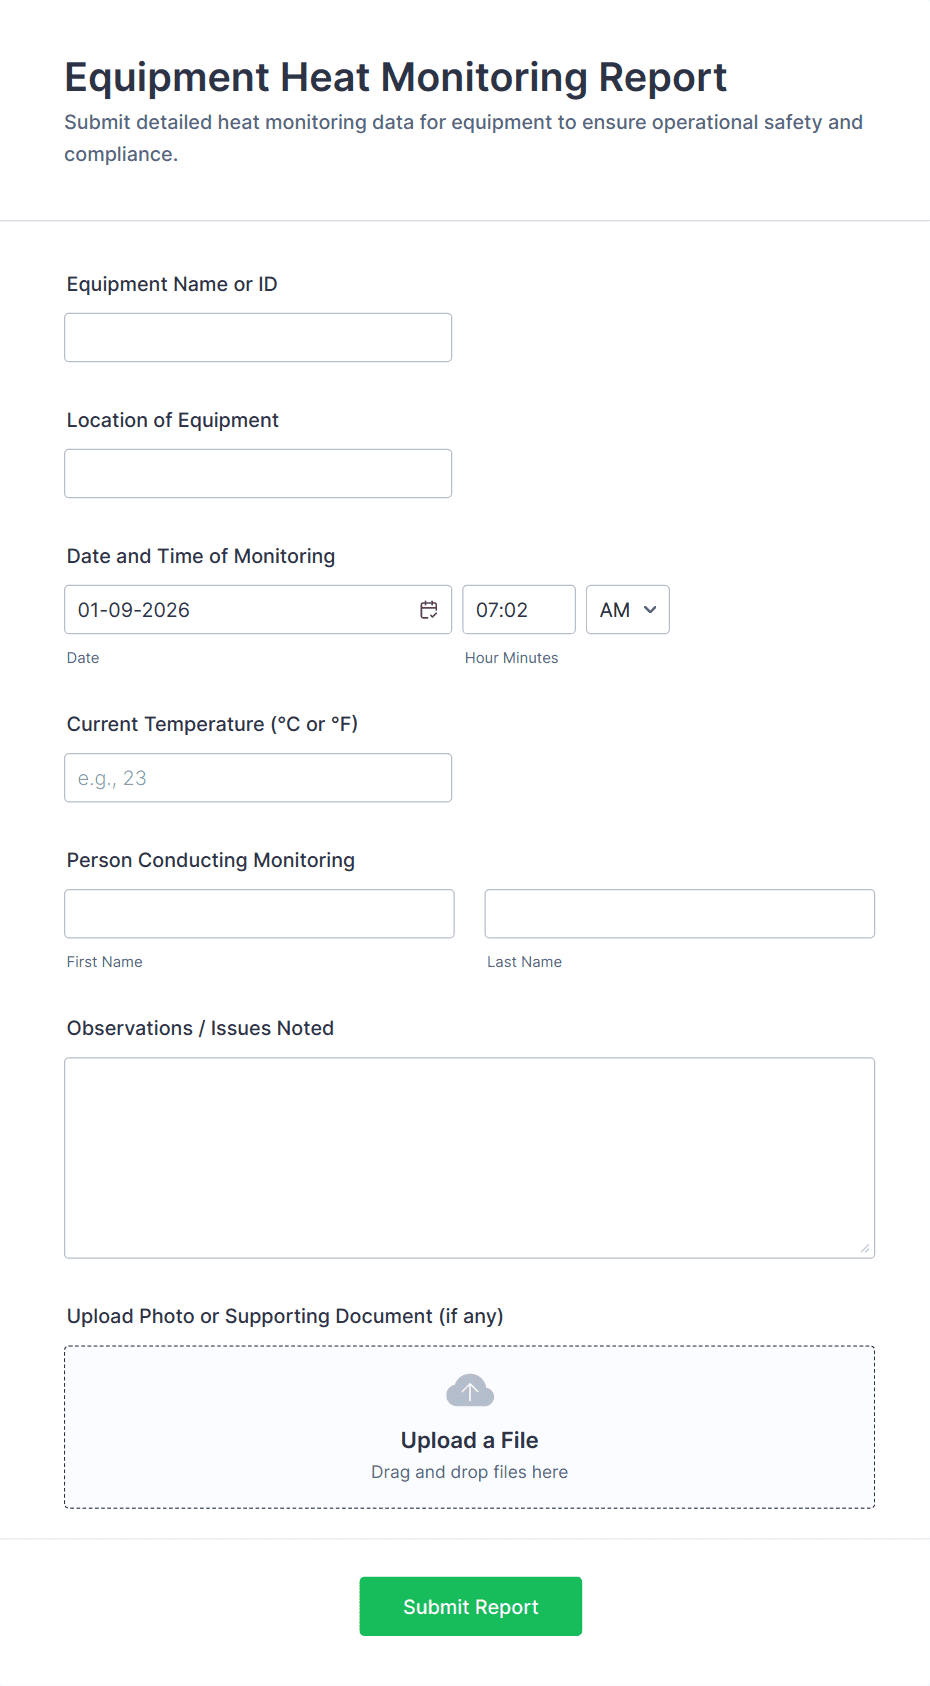Click the Equipment Heat Monitoring Report title
930x1686 pixels.
click(395, 77)
